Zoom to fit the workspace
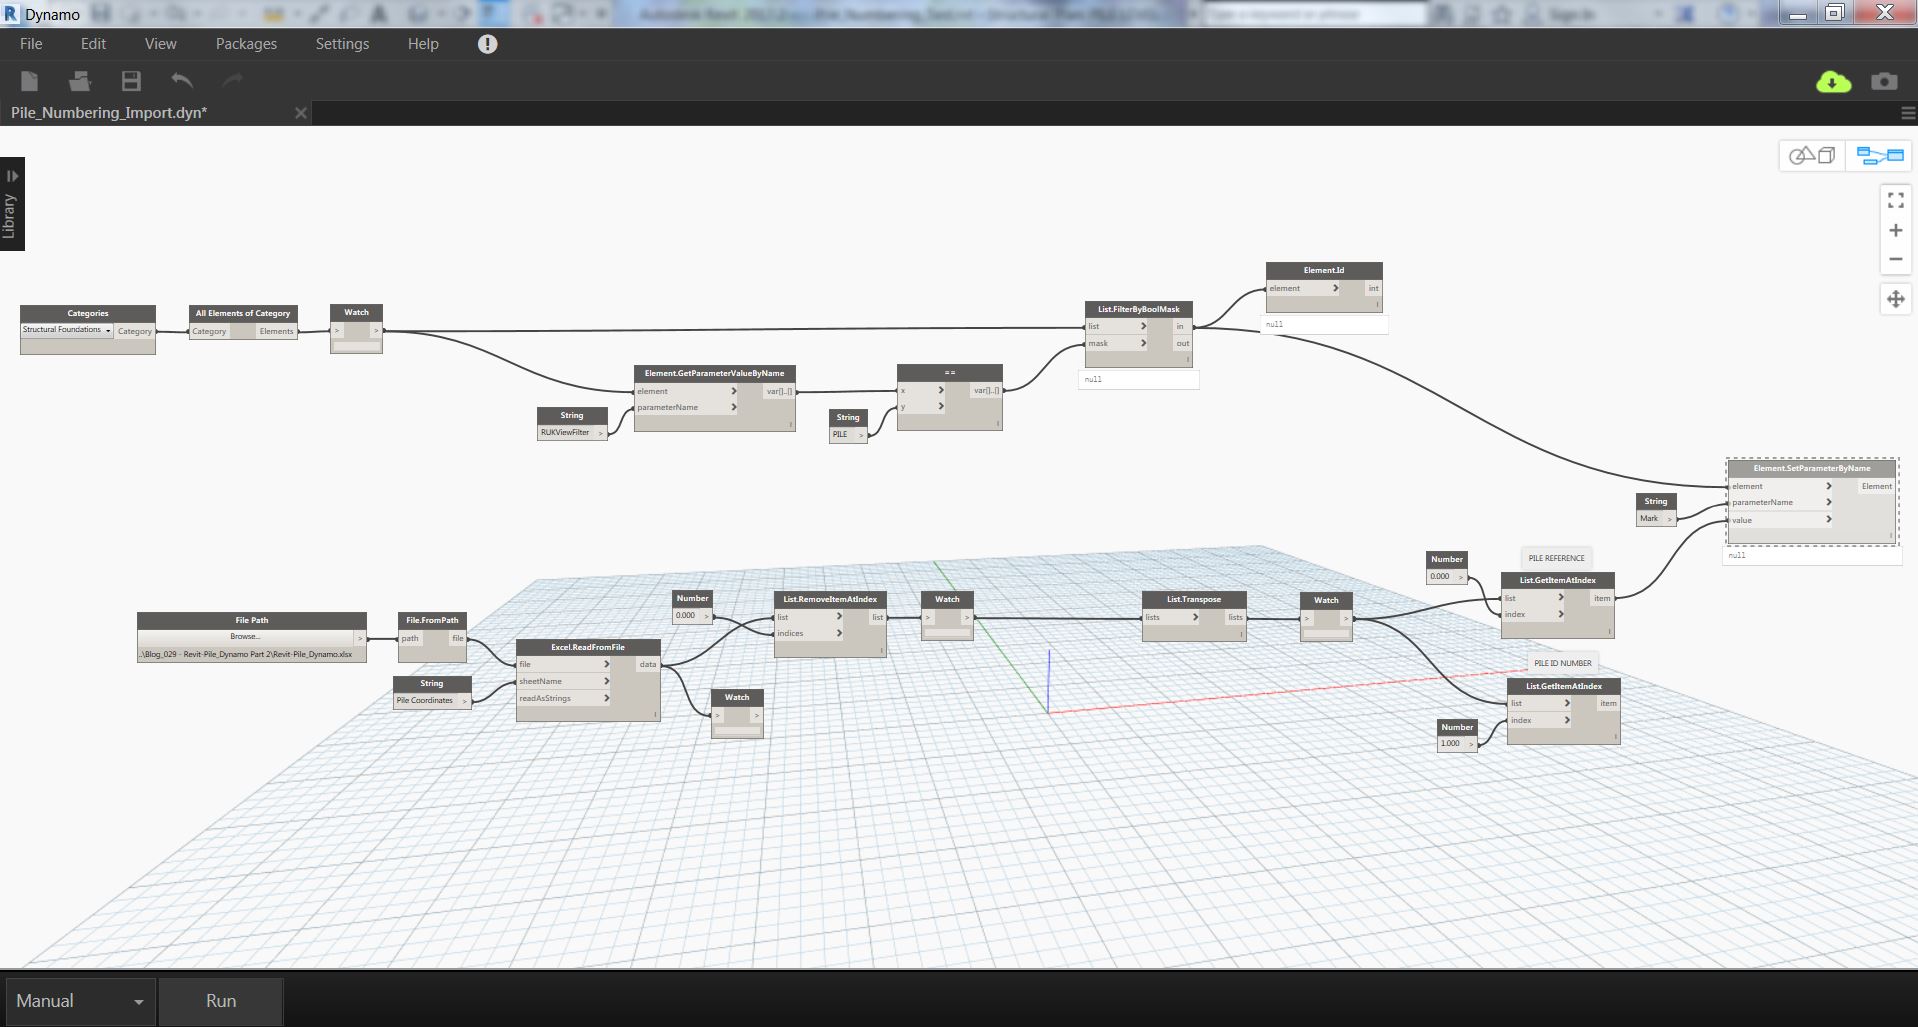1918x1027 pixels. pos(1895,201)
